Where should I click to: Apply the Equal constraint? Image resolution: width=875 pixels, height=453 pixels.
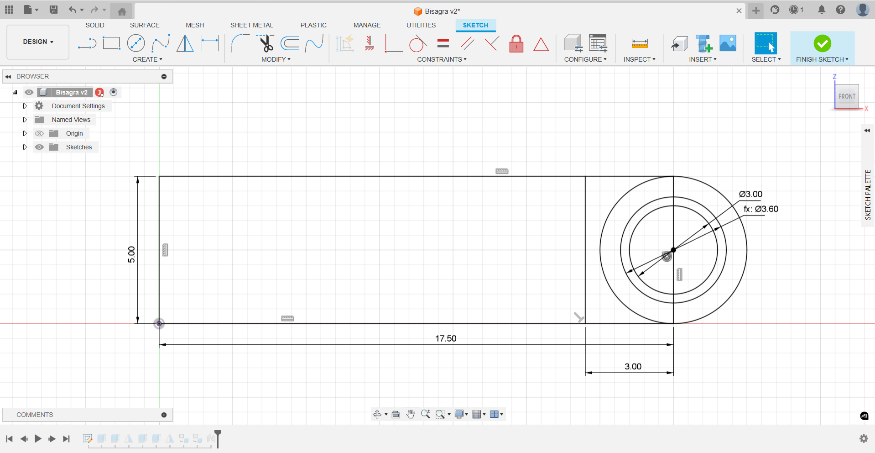(x=443, y=43)
